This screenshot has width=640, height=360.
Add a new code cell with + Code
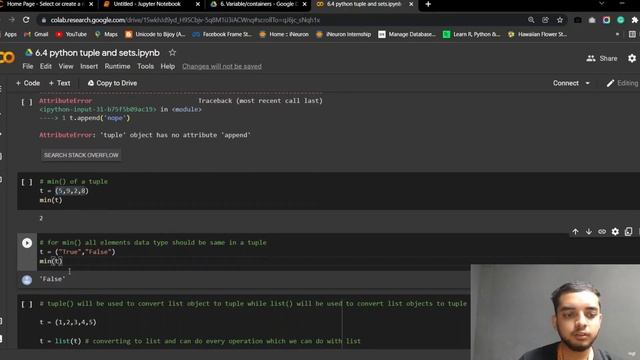[x=28, y=83]
